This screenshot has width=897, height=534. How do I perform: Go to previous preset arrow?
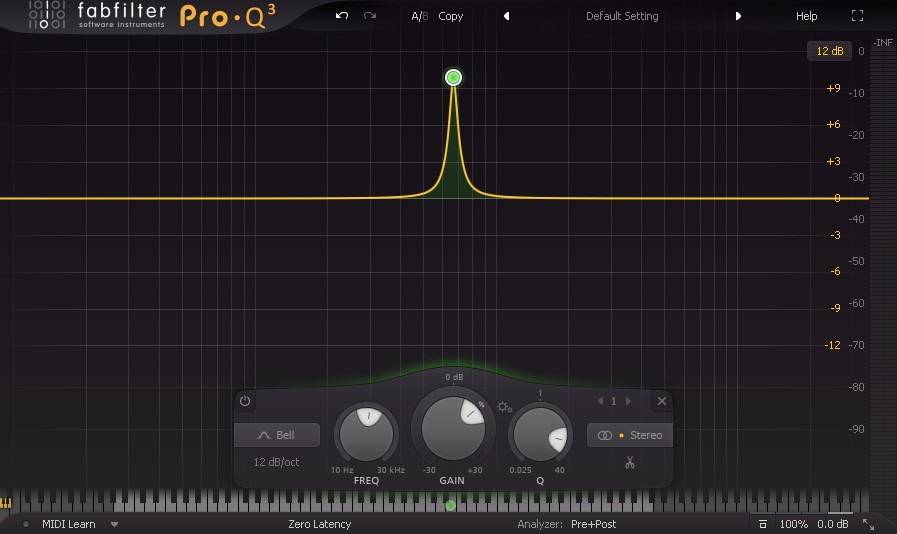click(506, 16)
